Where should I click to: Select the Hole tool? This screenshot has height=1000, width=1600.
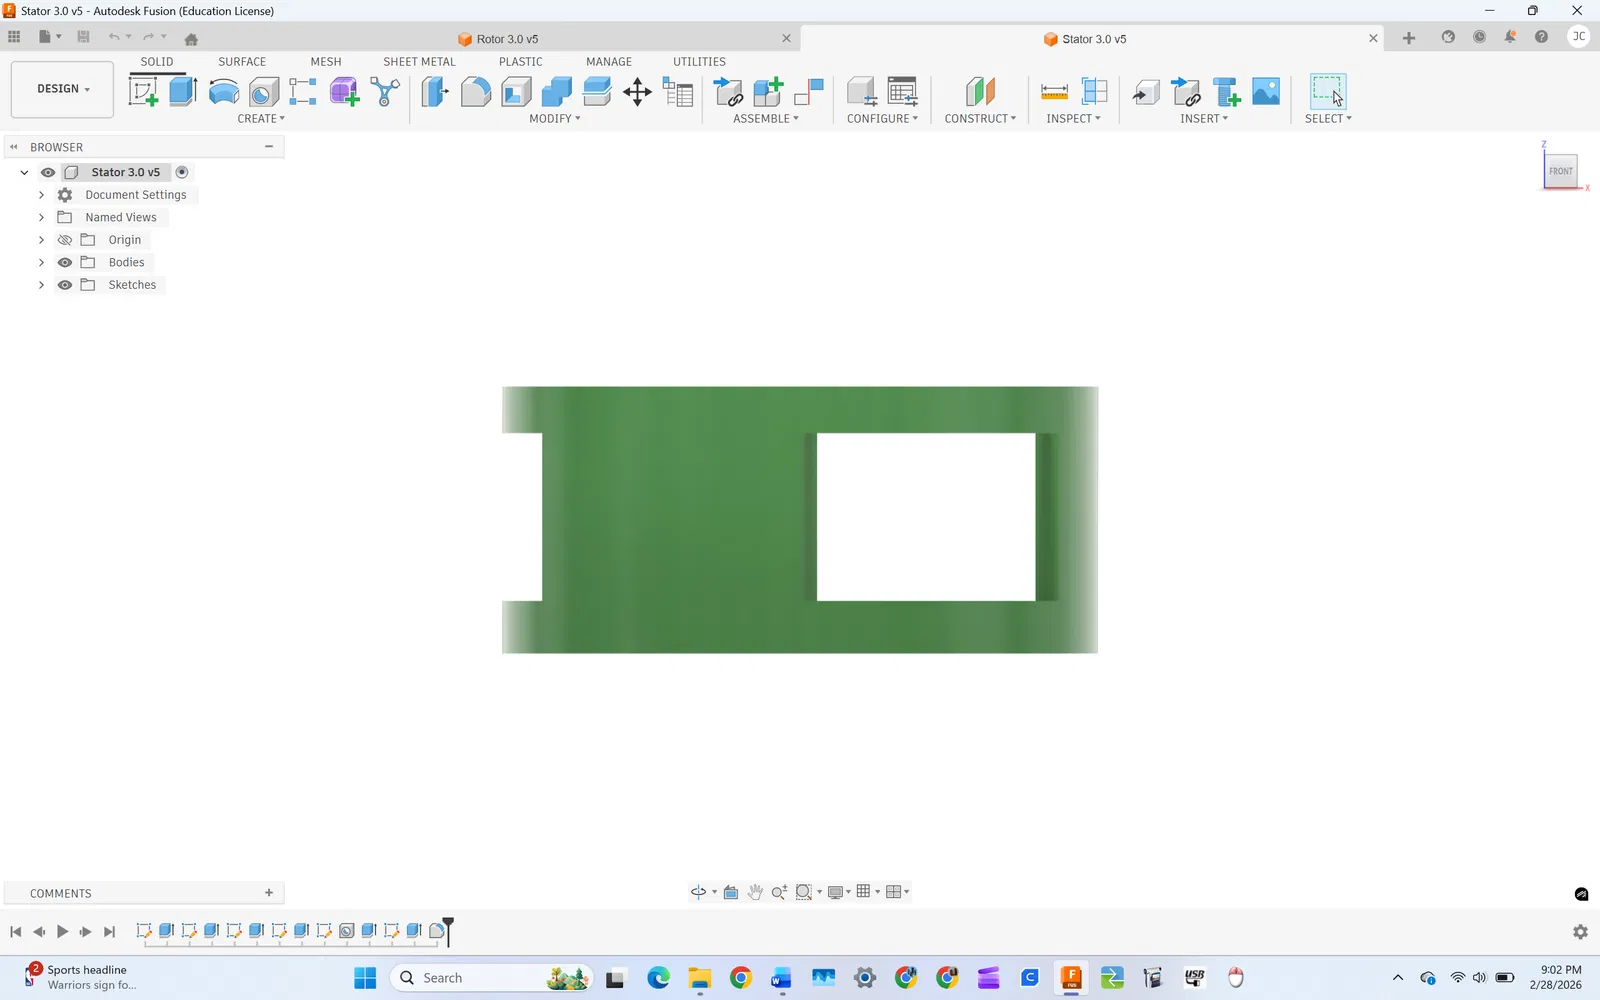pyautogui.click(x=264, y=92)
